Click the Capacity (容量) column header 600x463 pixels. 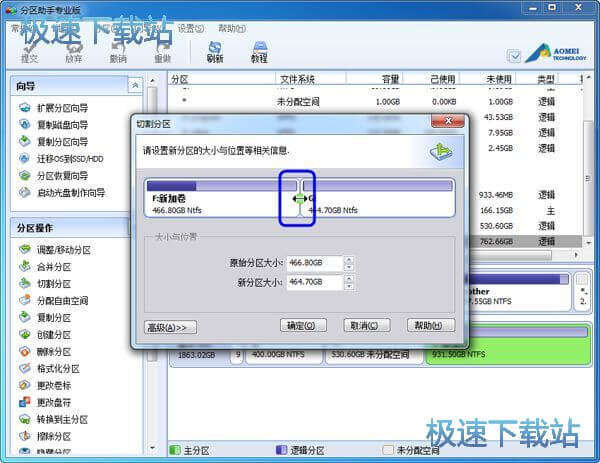tap(374, 79)
